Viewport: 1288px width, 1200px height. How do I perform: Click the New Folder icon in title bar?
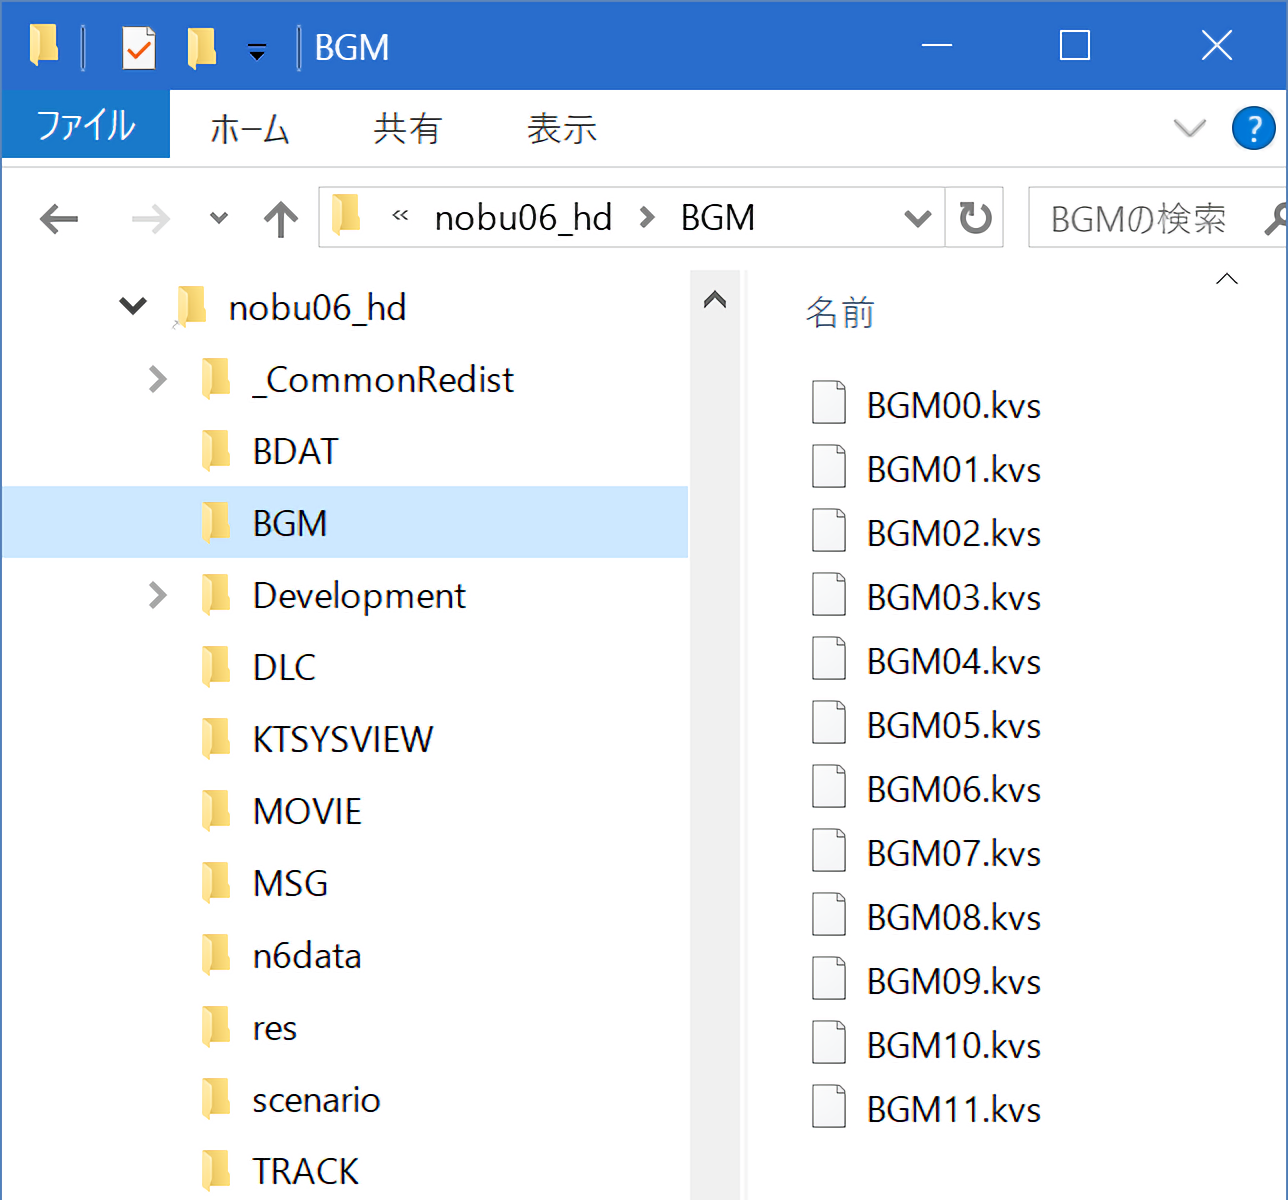pos(201,47)
